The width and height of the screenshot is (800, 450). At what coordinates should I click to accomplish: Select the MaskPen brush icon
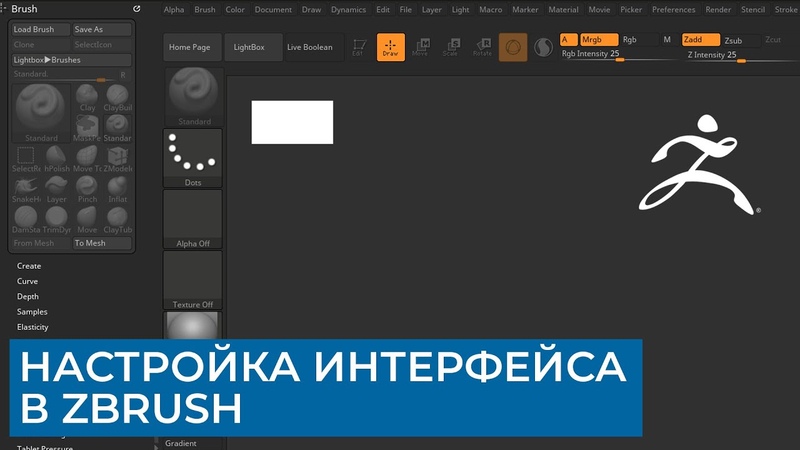click(87, 129)
